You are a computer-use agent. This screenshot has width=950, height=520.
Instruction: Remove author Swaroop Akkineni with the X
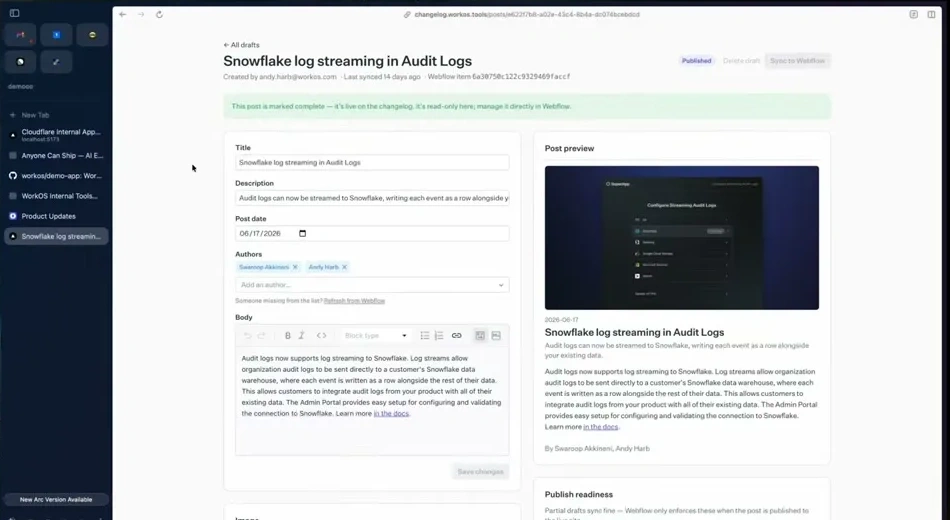coord(295,267)
